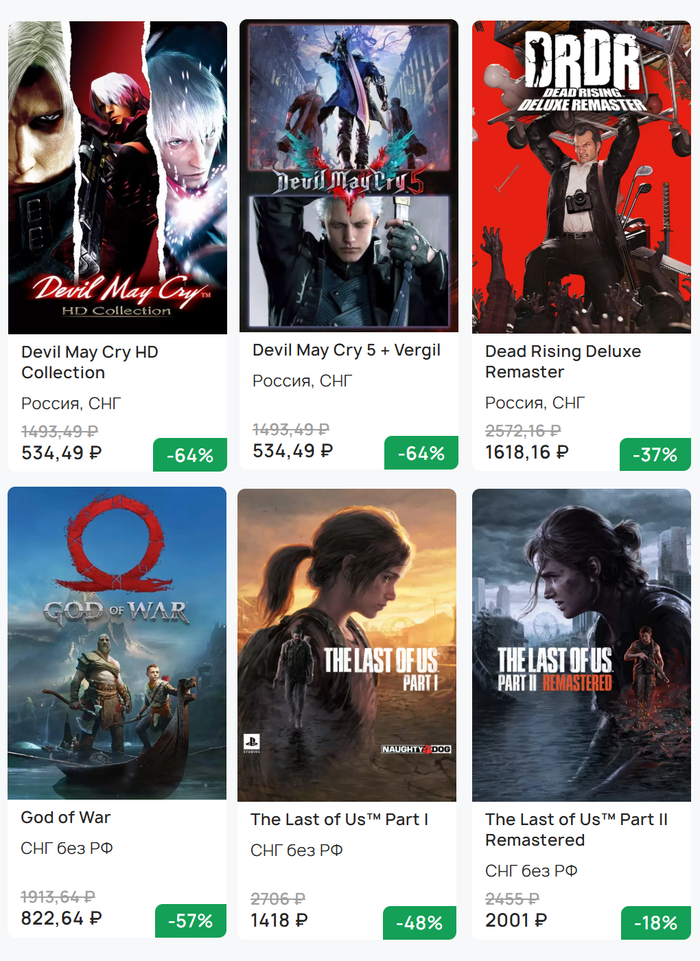The height and width of the screenshot is (961, 700).
Task: Click the Dead Rising Deluxe Remaster title link
Action: tap(563, 362)
